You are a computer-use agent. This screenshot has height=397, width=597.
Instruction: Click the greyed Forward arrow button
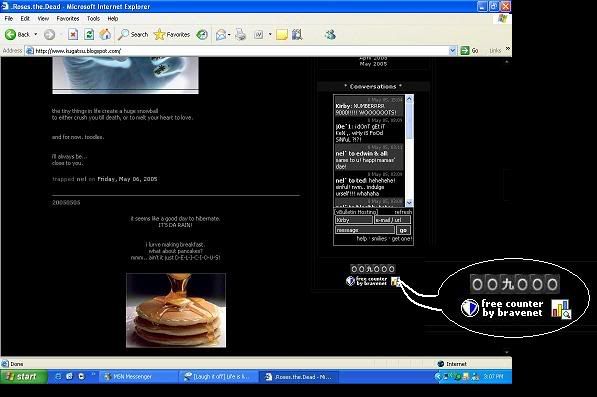point(49,35)
